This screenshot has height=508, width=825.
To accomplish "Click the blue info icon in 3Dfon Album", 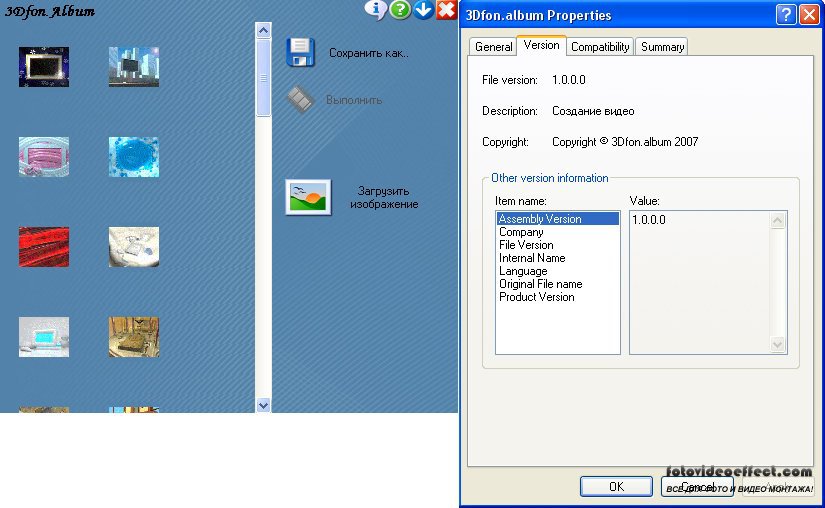I will [376, 9].
